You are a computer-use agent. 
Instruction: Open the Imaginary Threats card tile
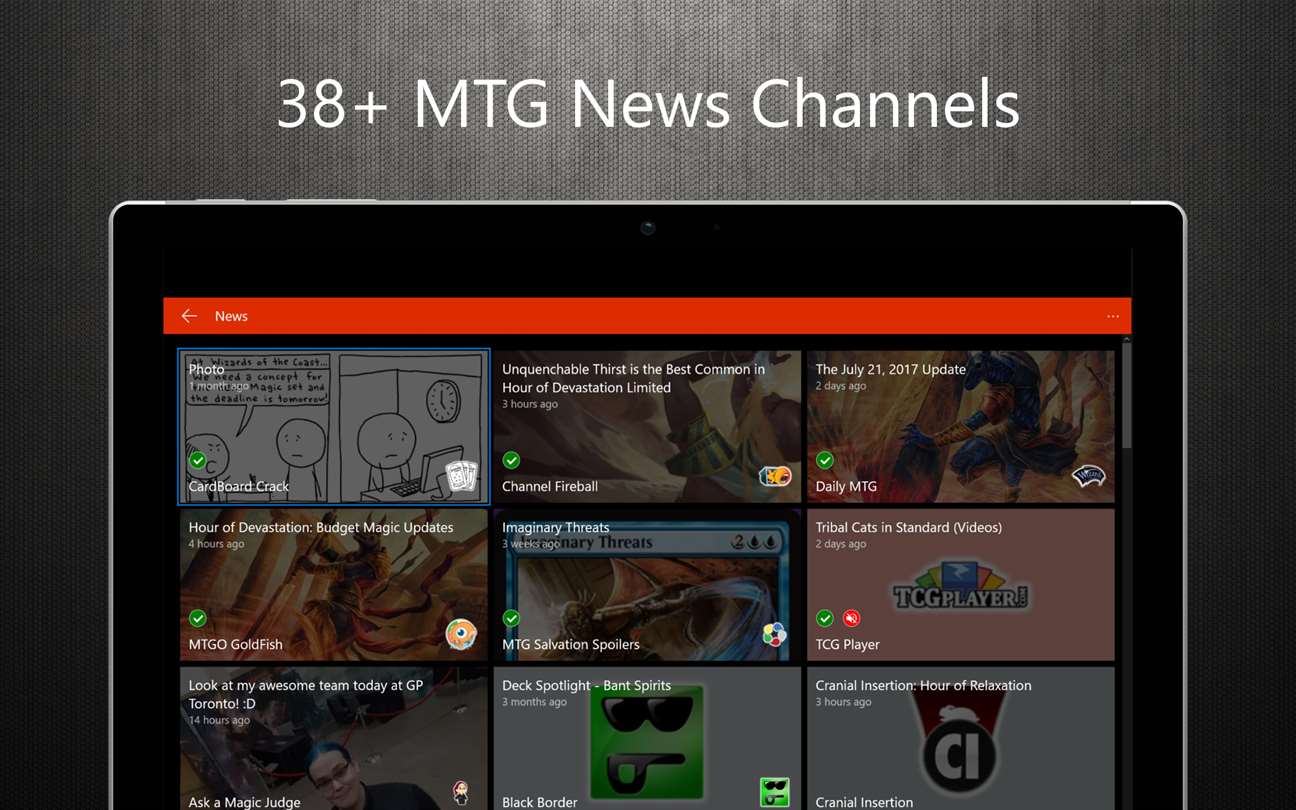click(647, 585)
